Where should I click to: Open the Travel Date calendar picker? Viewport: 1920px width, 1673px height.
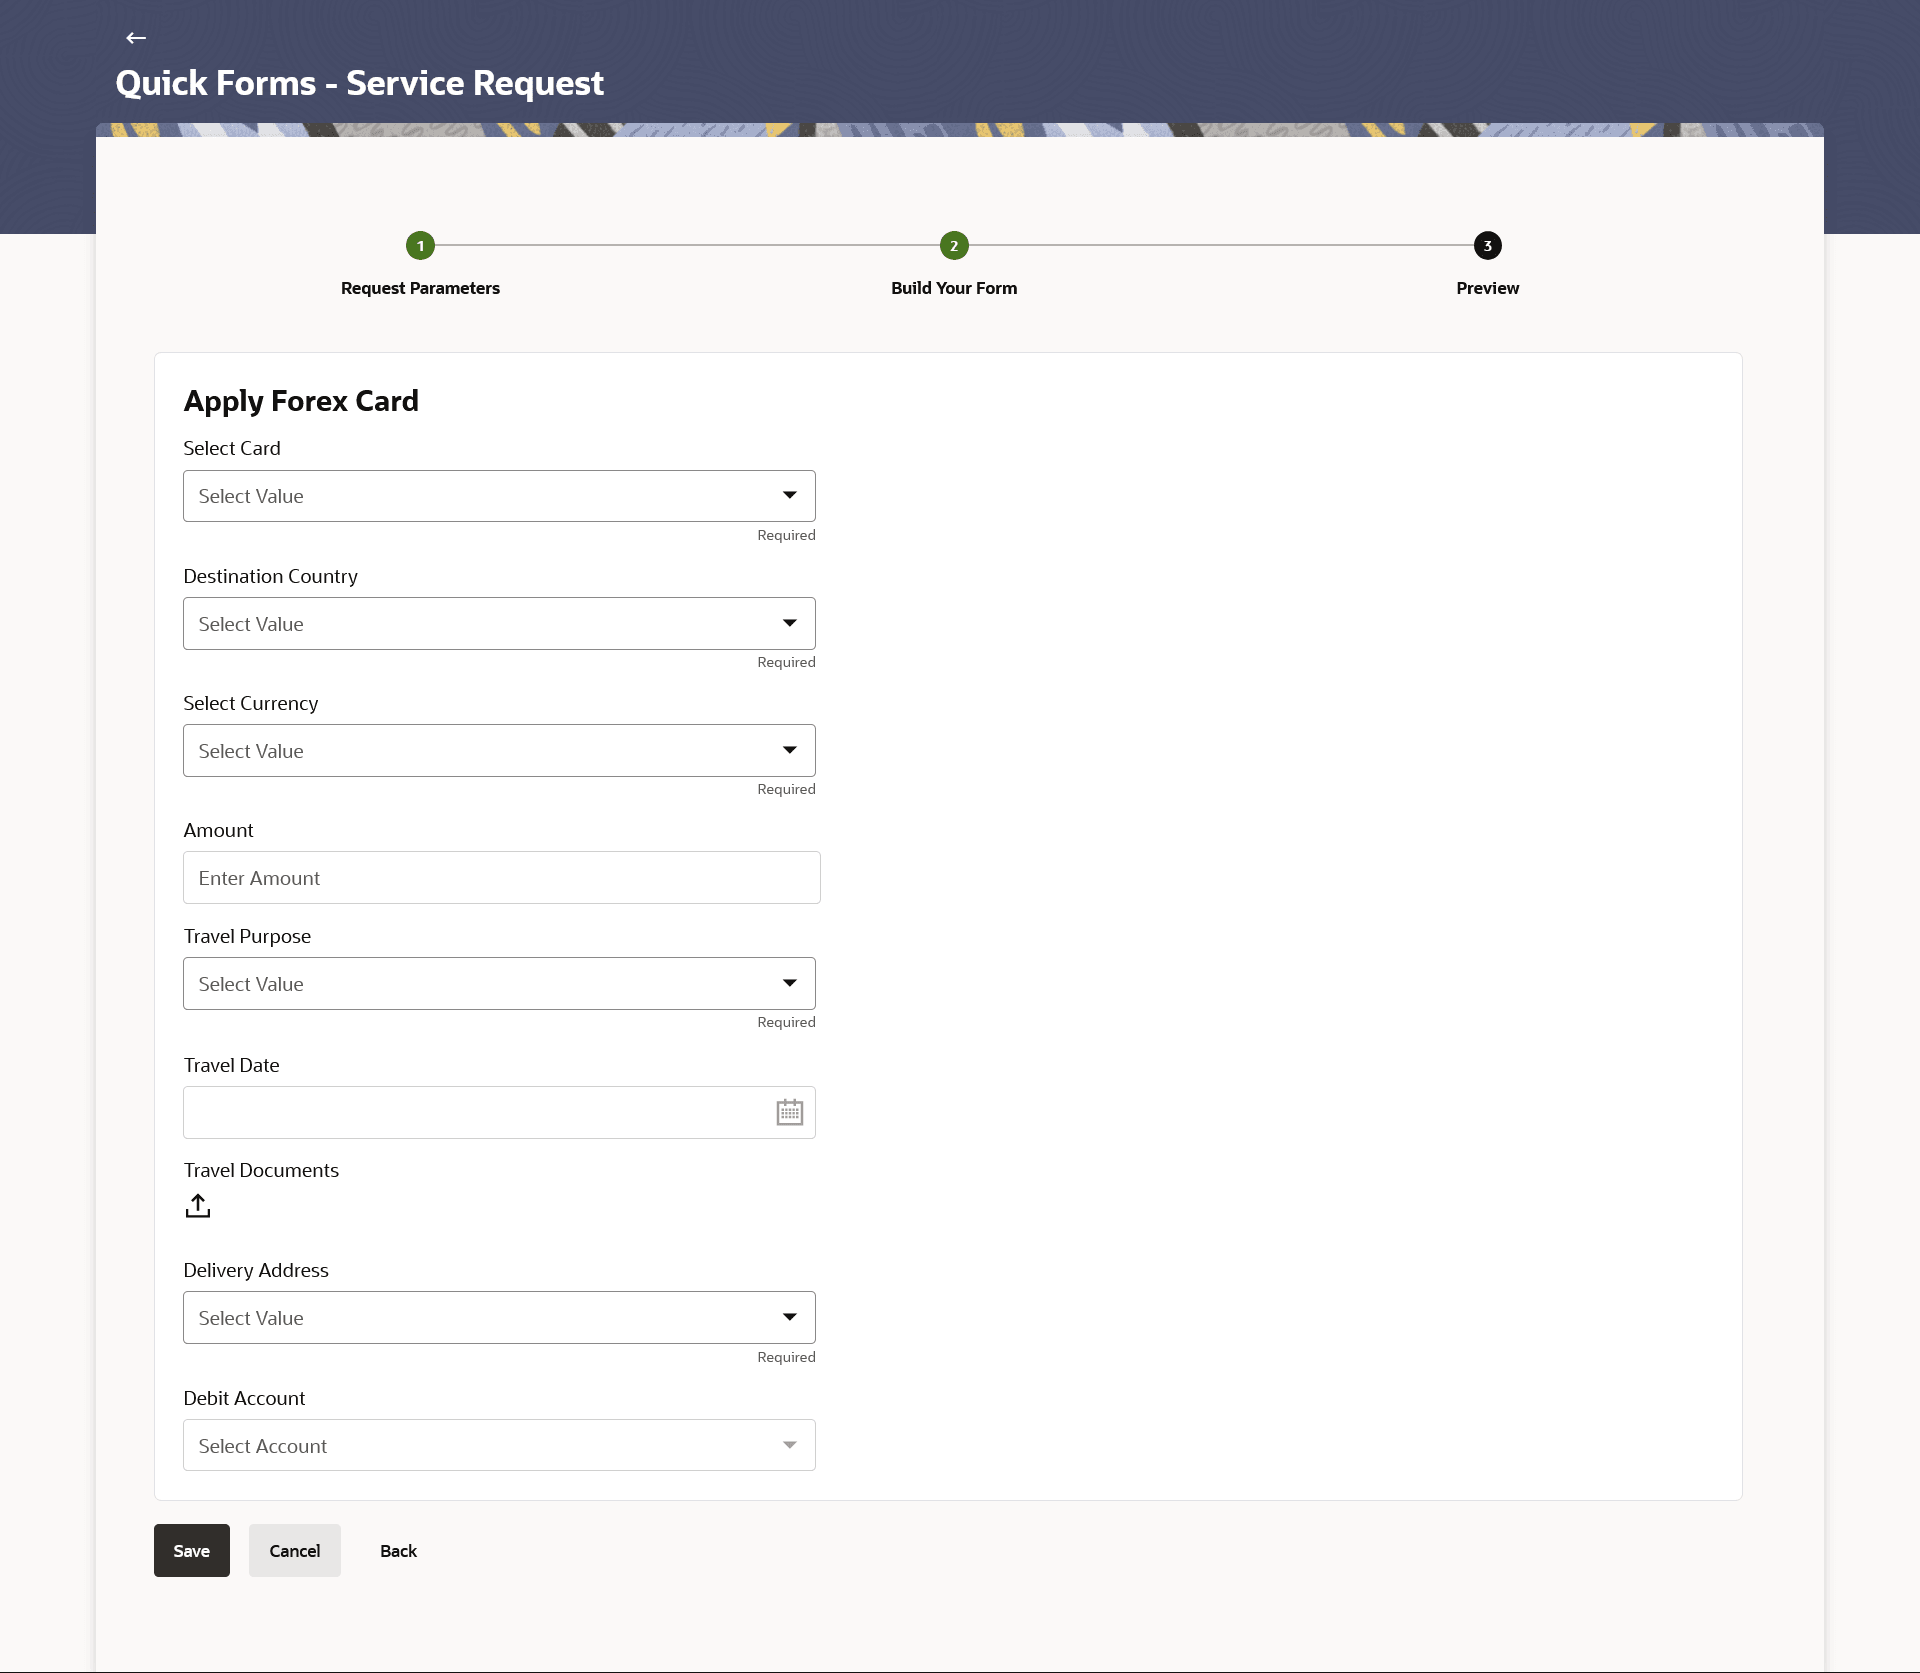tap(789, 1112)
